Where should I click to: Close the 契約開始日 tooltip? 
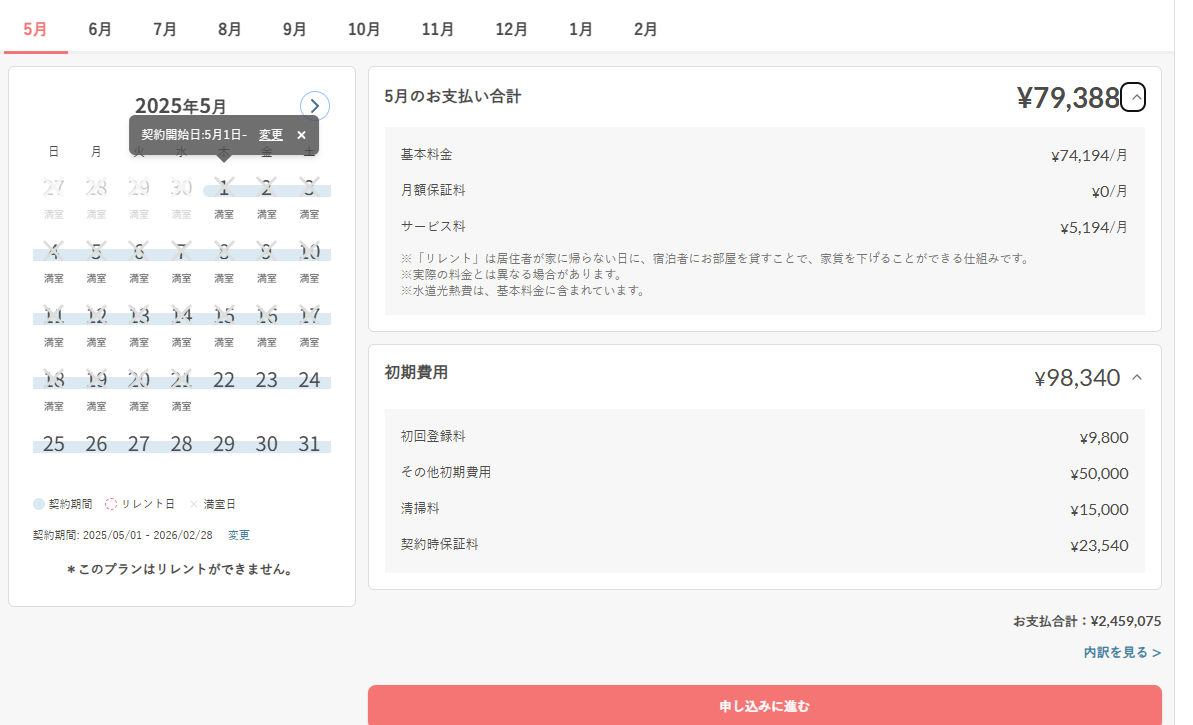(x=300, y=134)
